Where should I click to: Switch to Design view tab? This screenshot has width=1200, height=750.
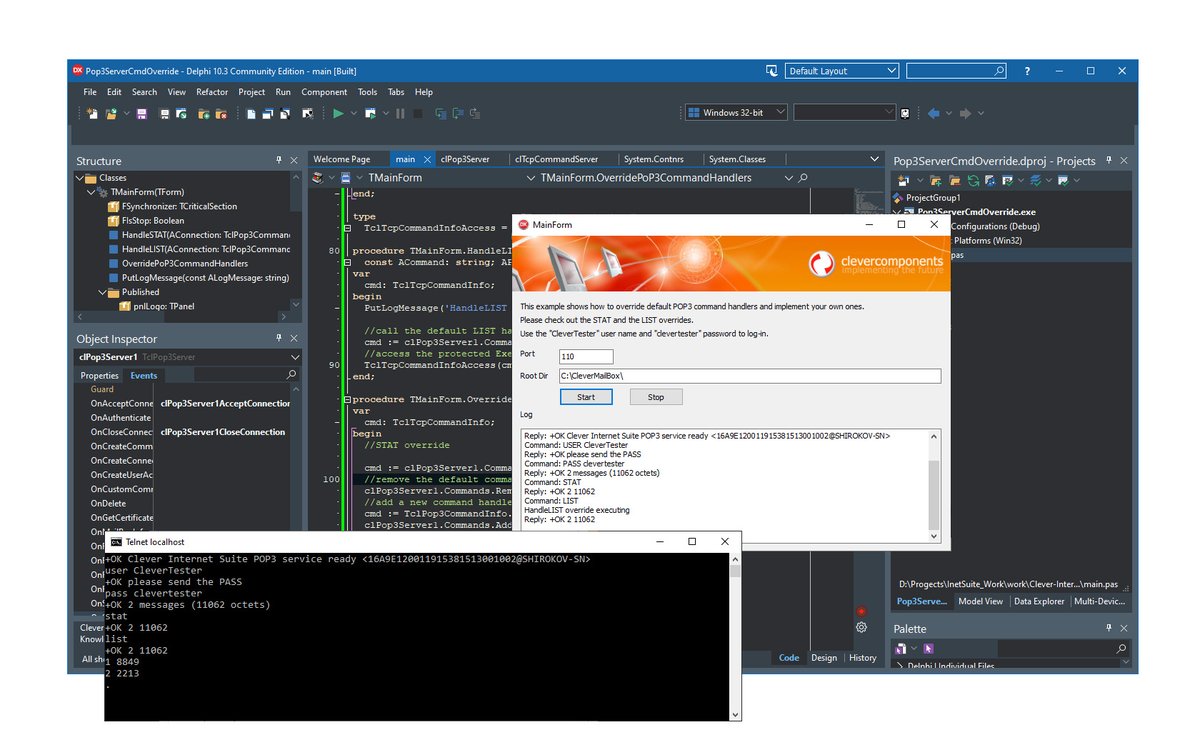click(824, 657)
